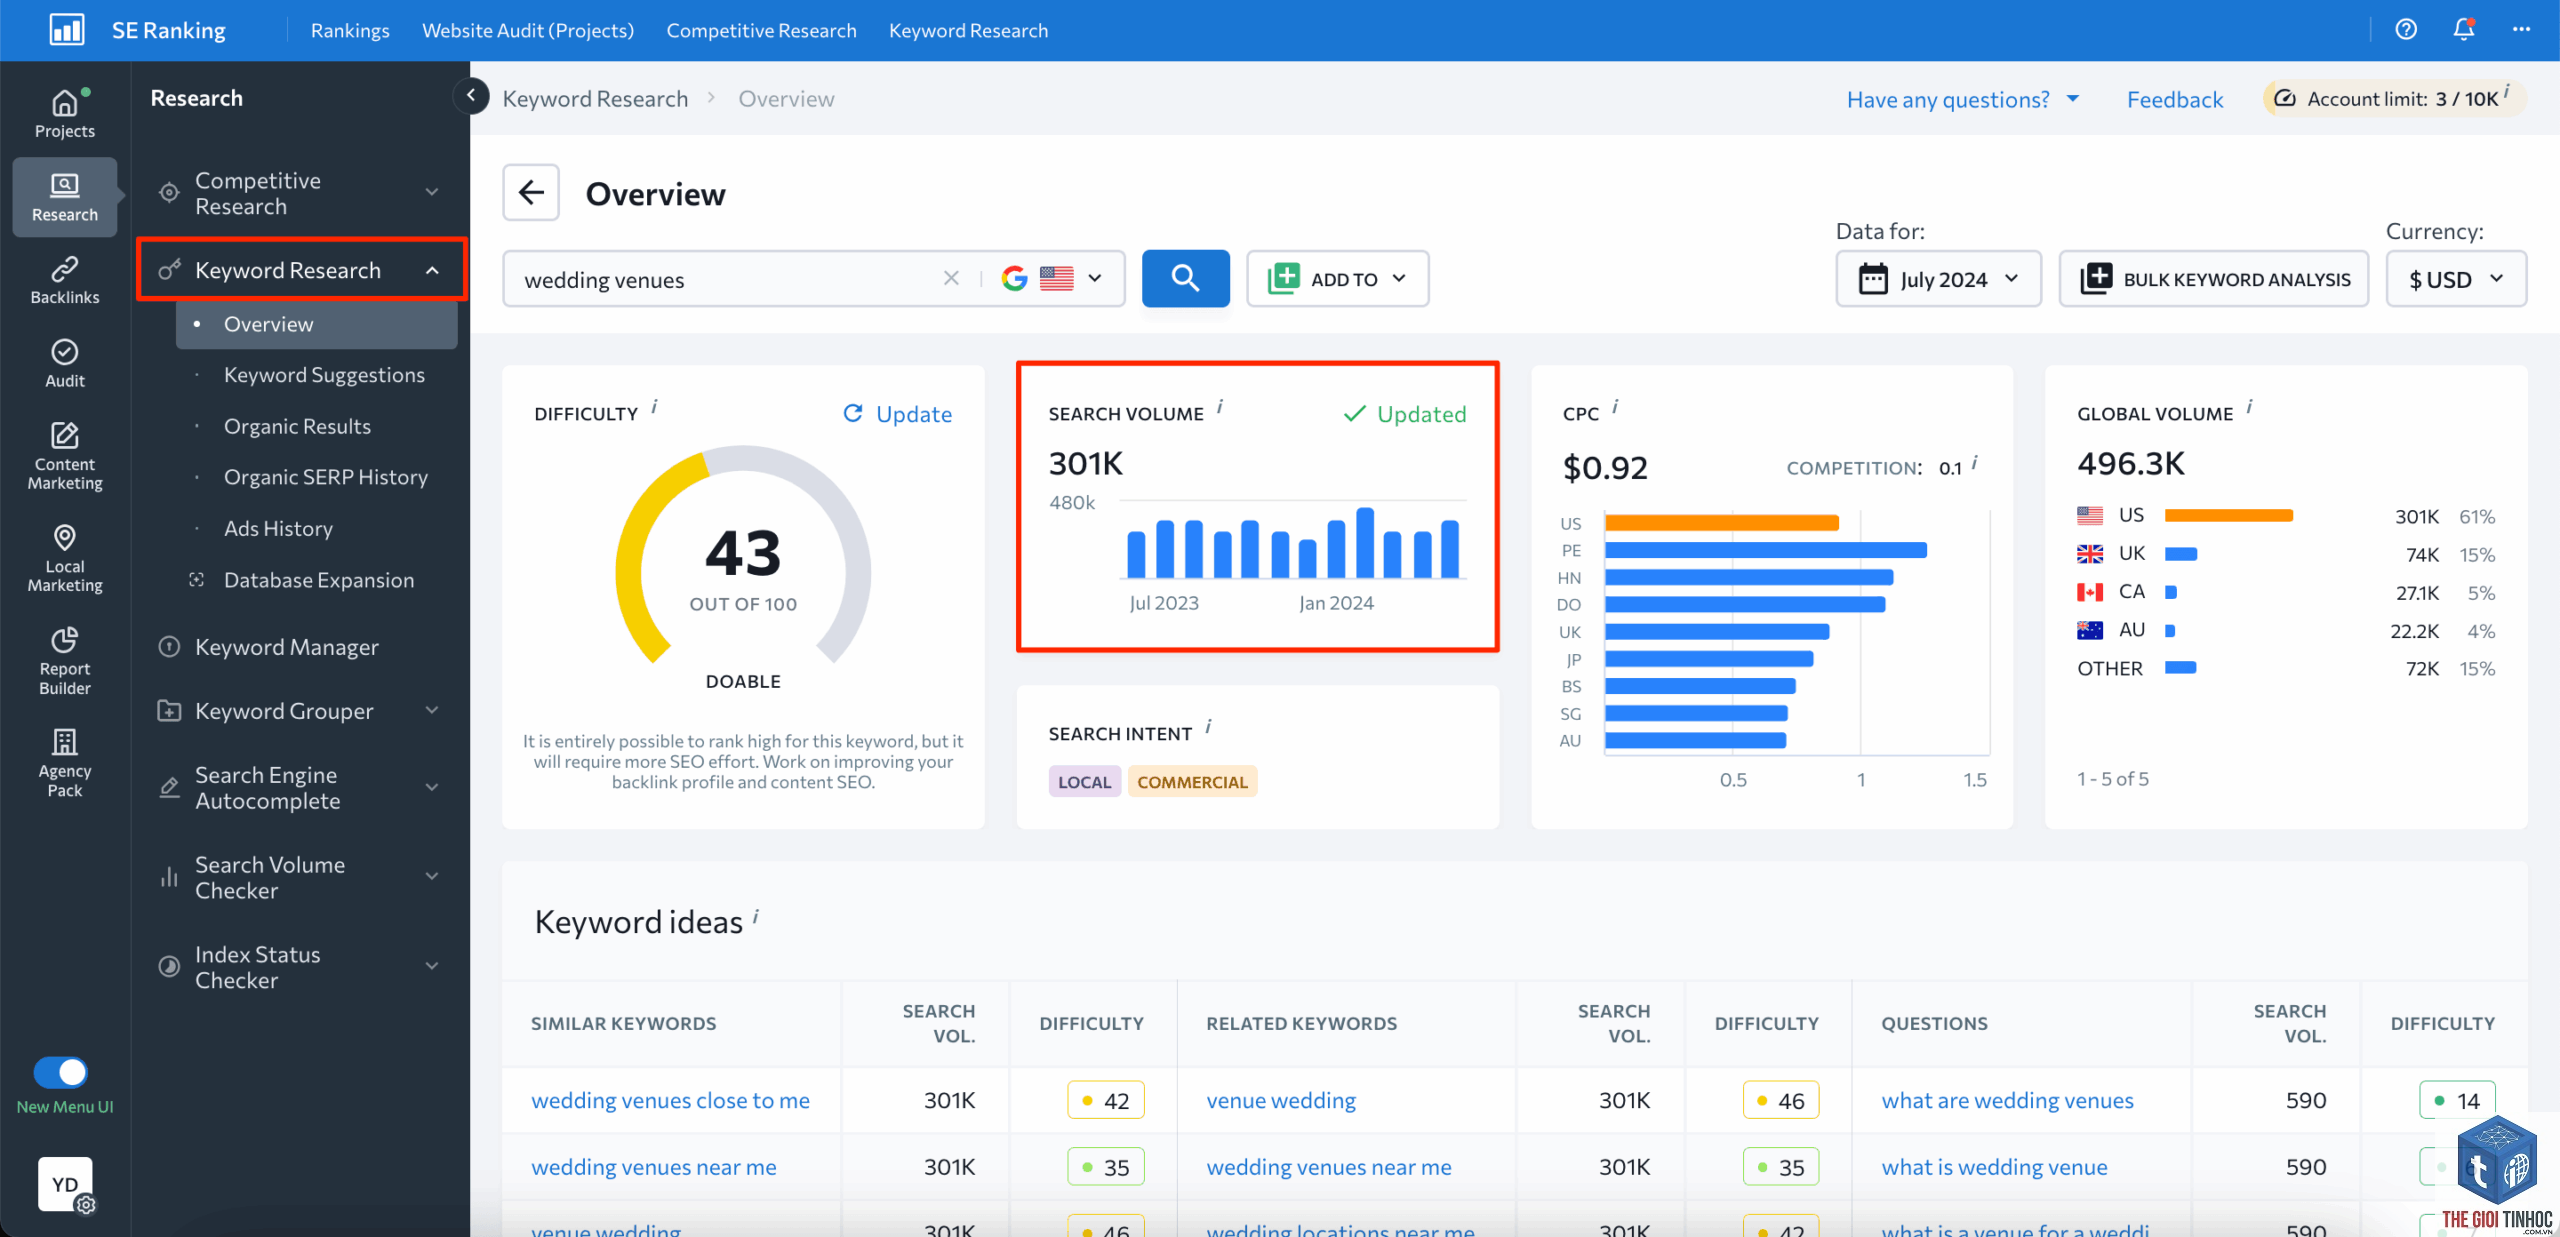Image resolution: width=2560 pixels, height=1237 pixels.
Task: Open the $ USD currency dropdown
Action: point(2456,279)
